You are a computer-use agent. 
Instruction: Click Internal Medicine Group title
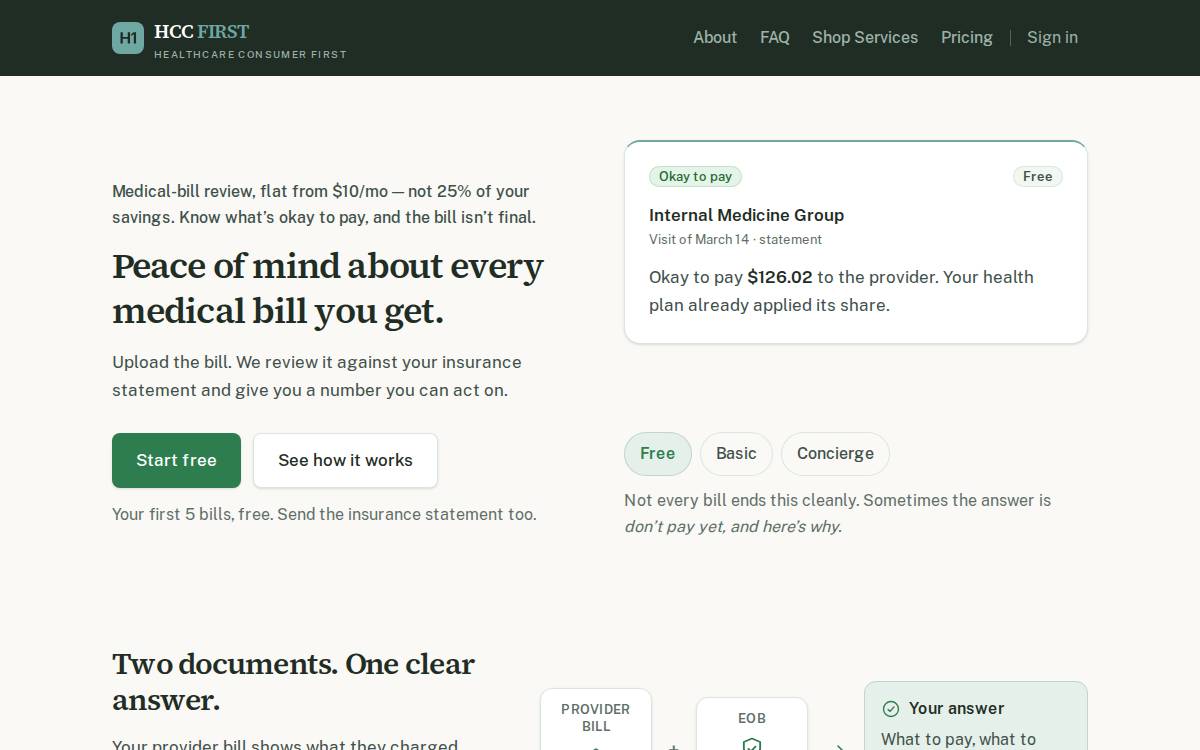(x=746, y=215)
